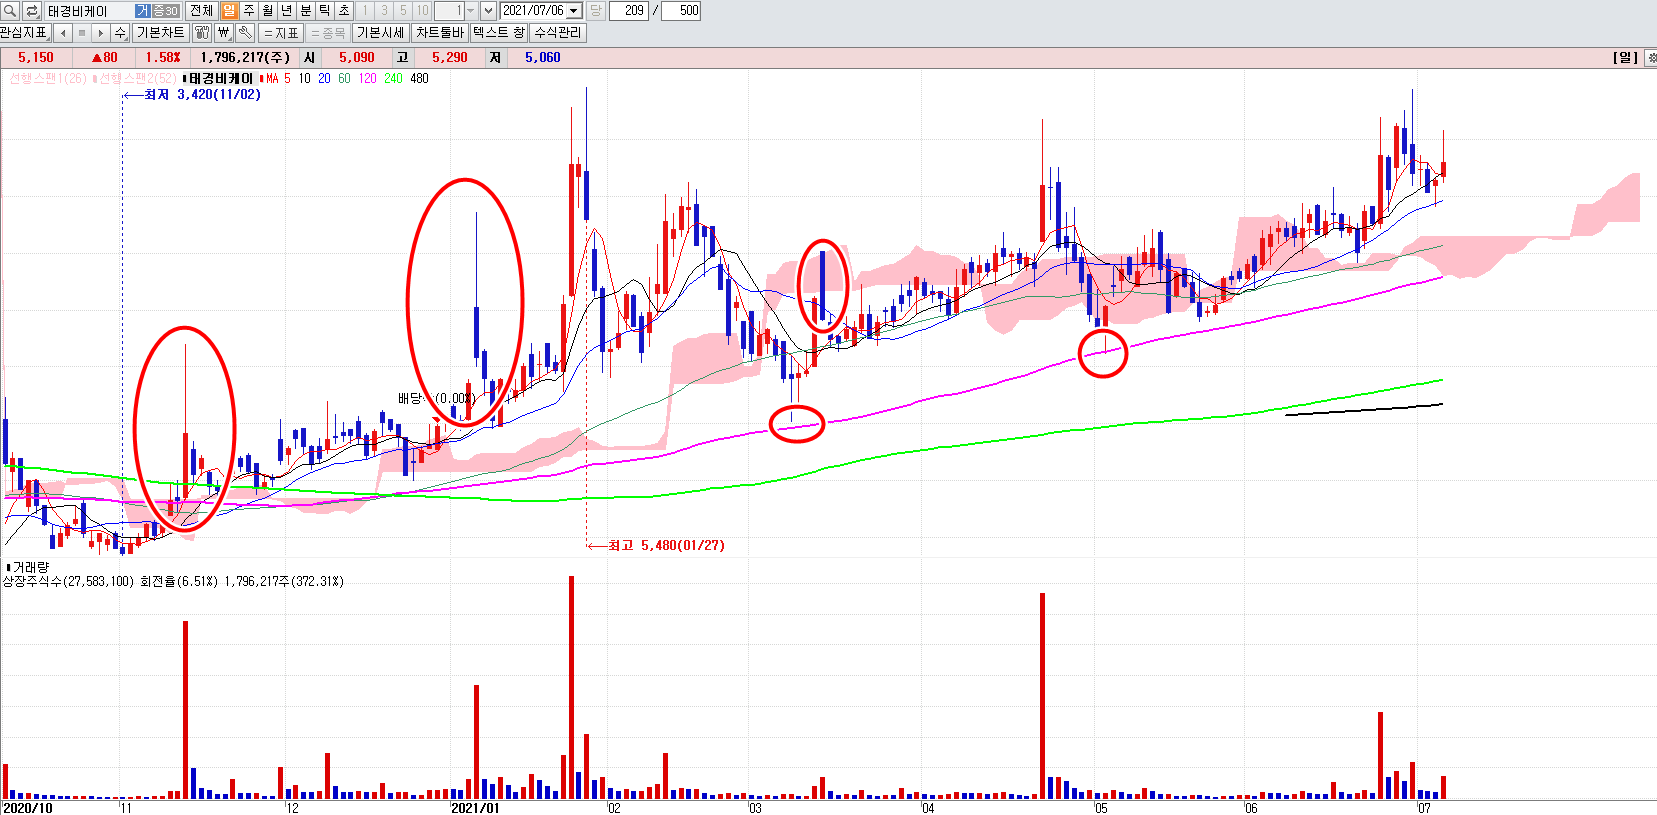Image resolution: width=1657 pixels, height=815 pixels.
Task: Open the =지표 indicator menu
Action: [x=281, y=33]
